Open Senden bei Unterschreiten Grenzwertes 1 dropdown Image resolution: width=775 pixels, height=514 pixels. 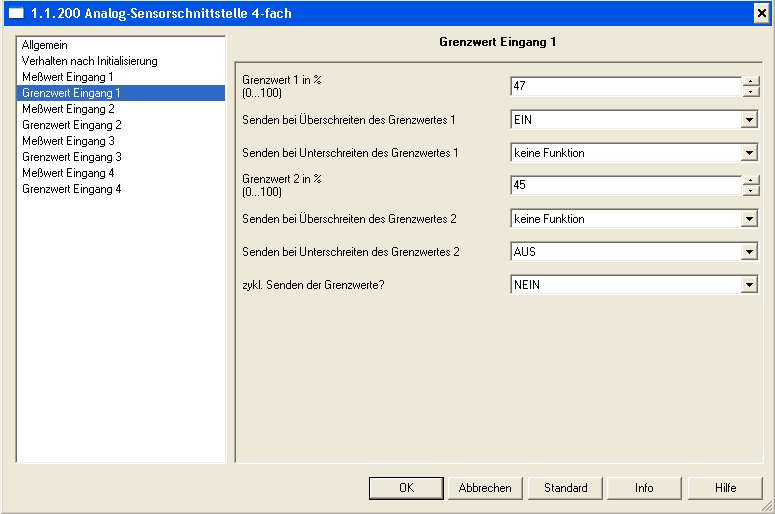749,153
